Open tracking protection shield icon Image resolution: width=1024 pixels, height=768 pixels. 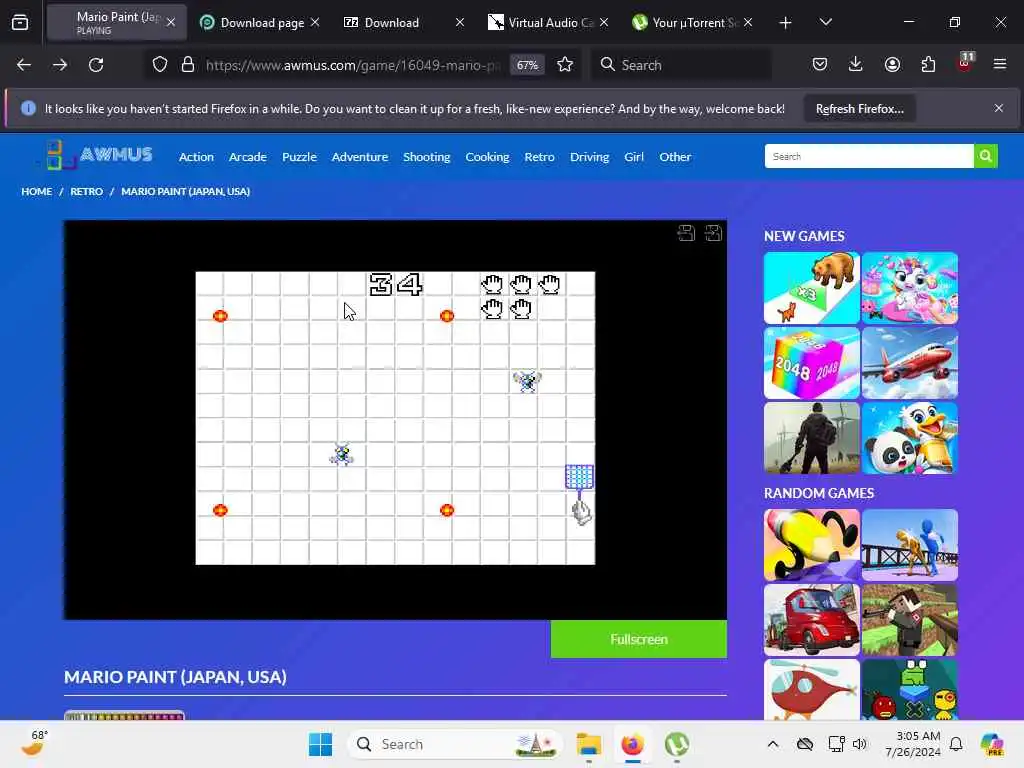tap(160, 65)
